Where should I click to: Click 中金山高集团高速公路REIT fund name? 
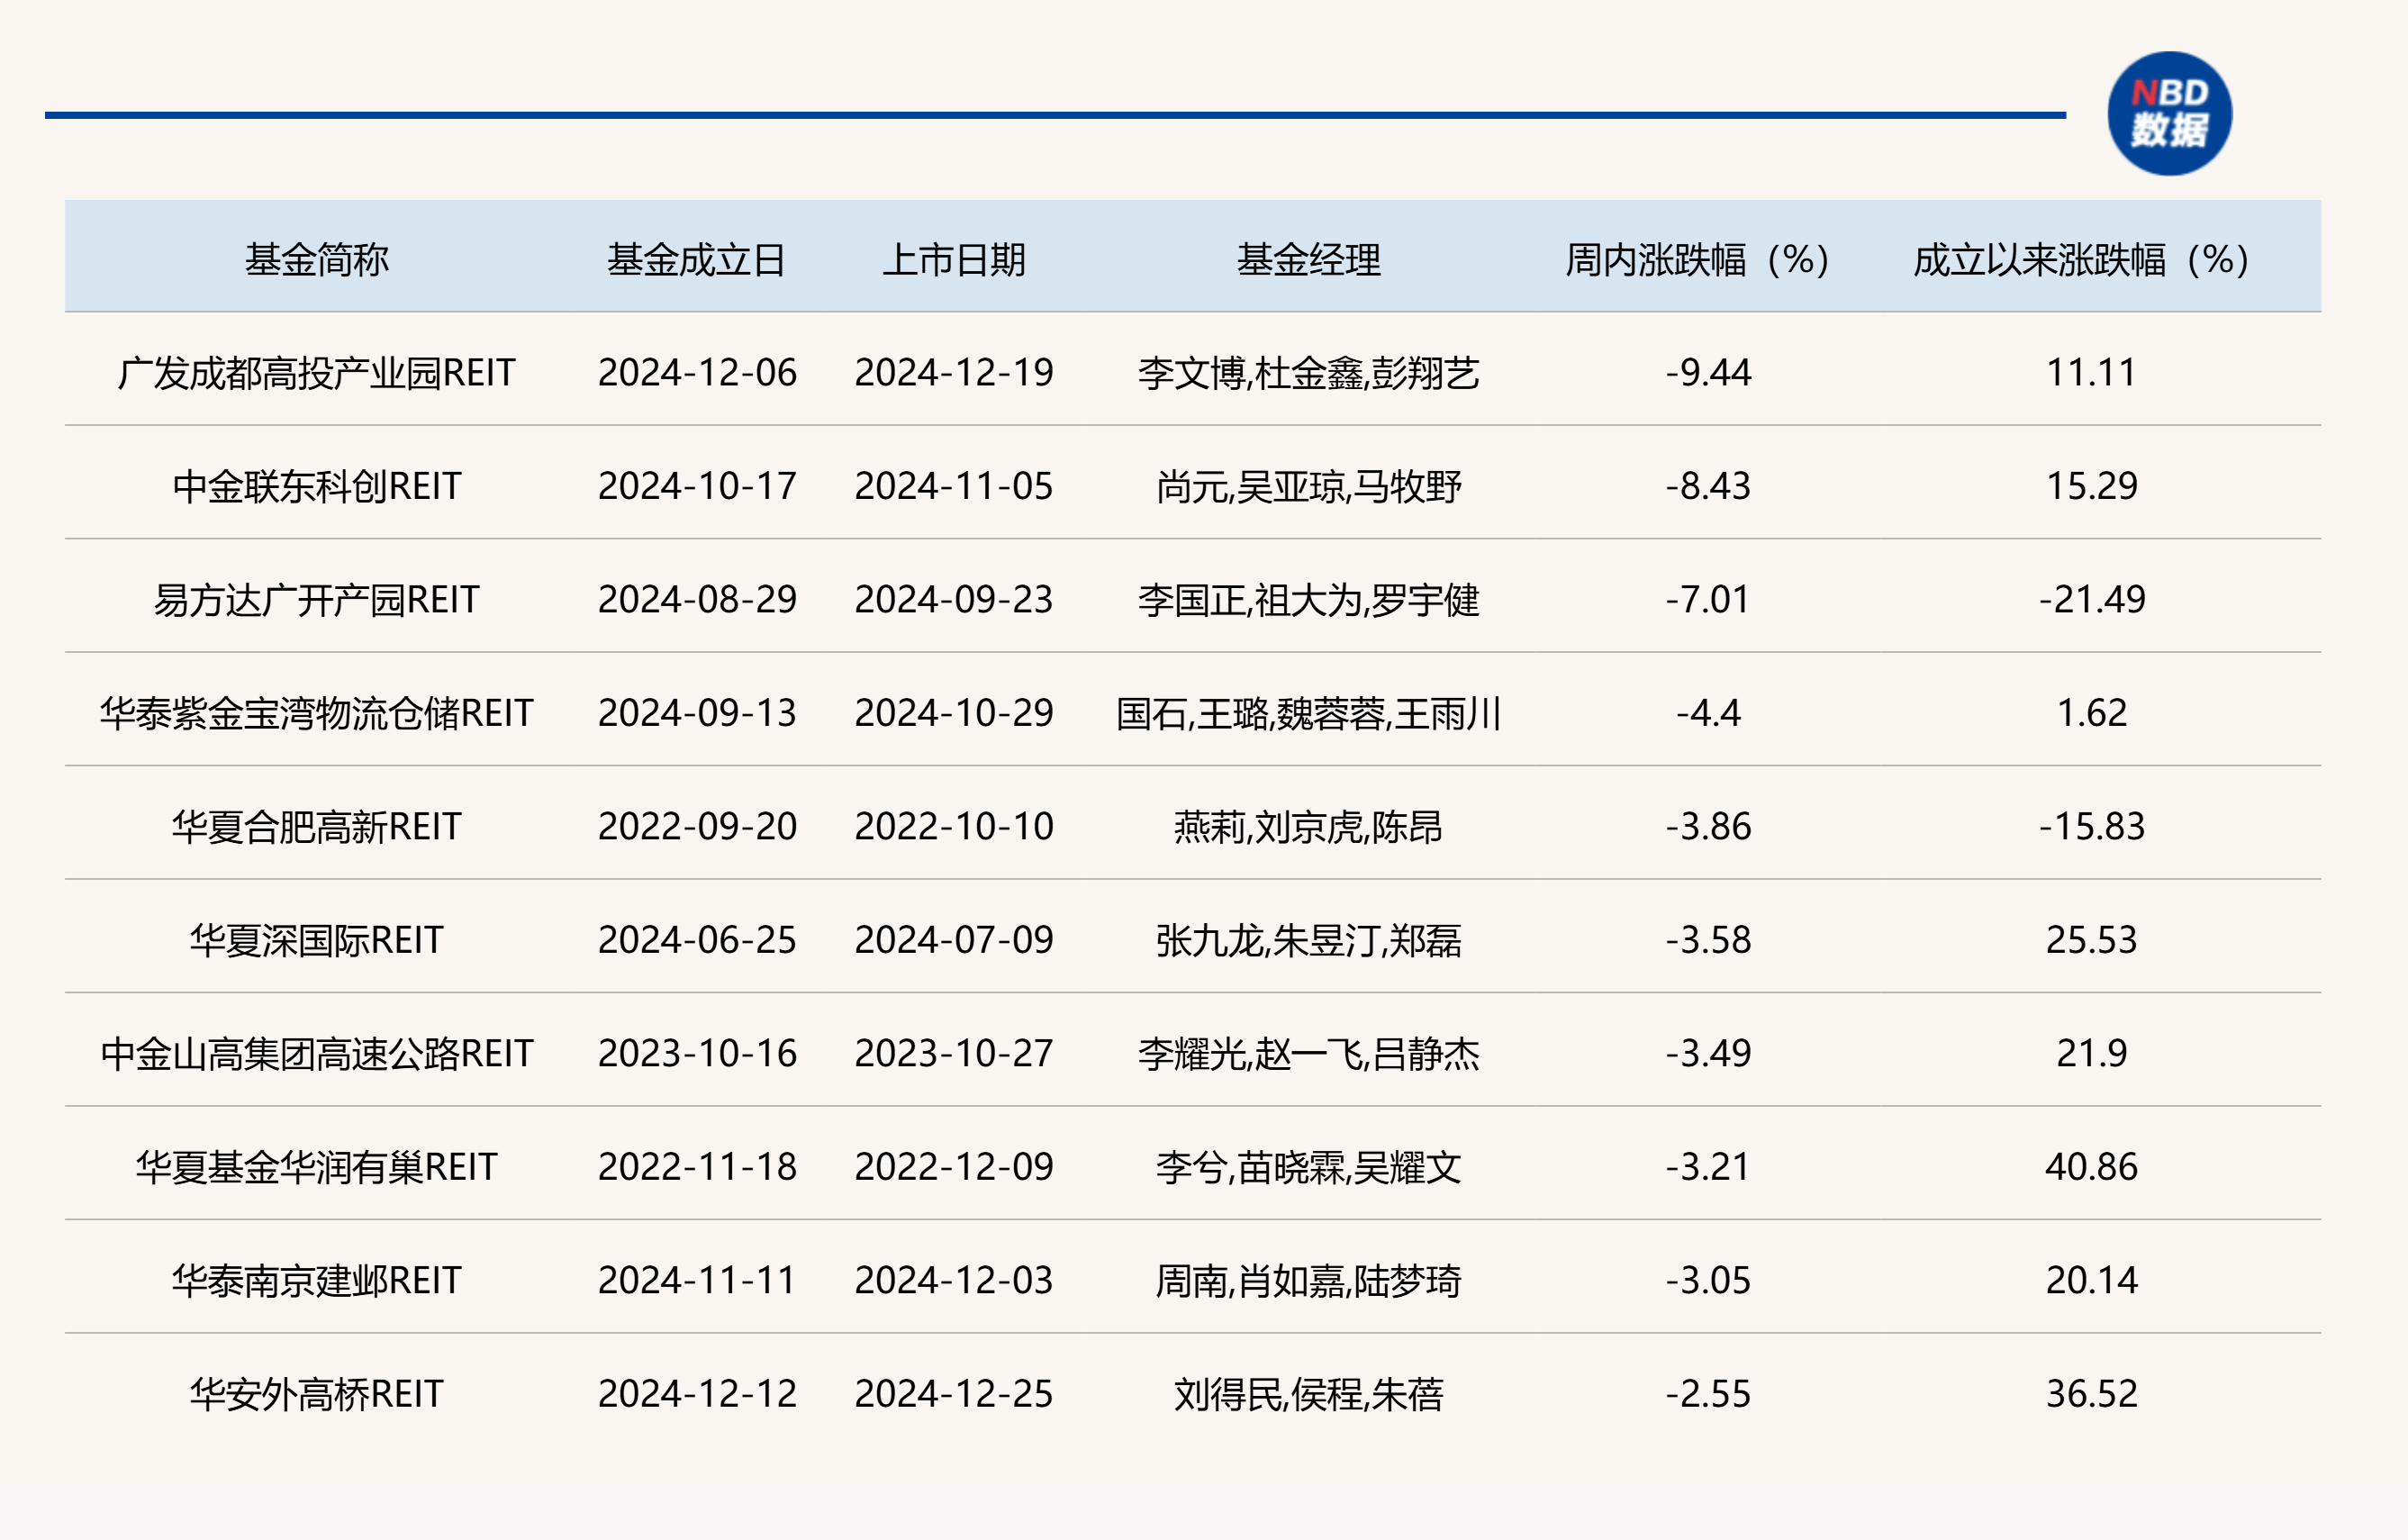click(316, 1054)
